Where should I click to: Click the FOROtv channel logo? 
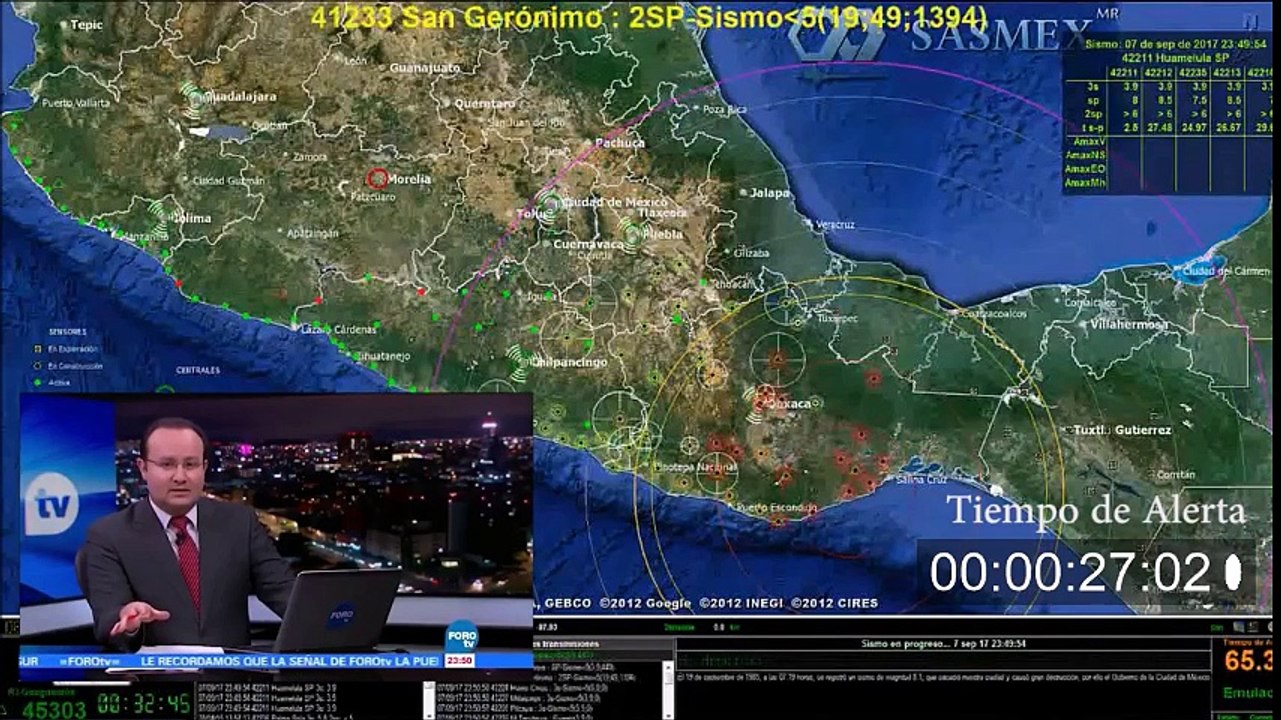coord(461,636)
